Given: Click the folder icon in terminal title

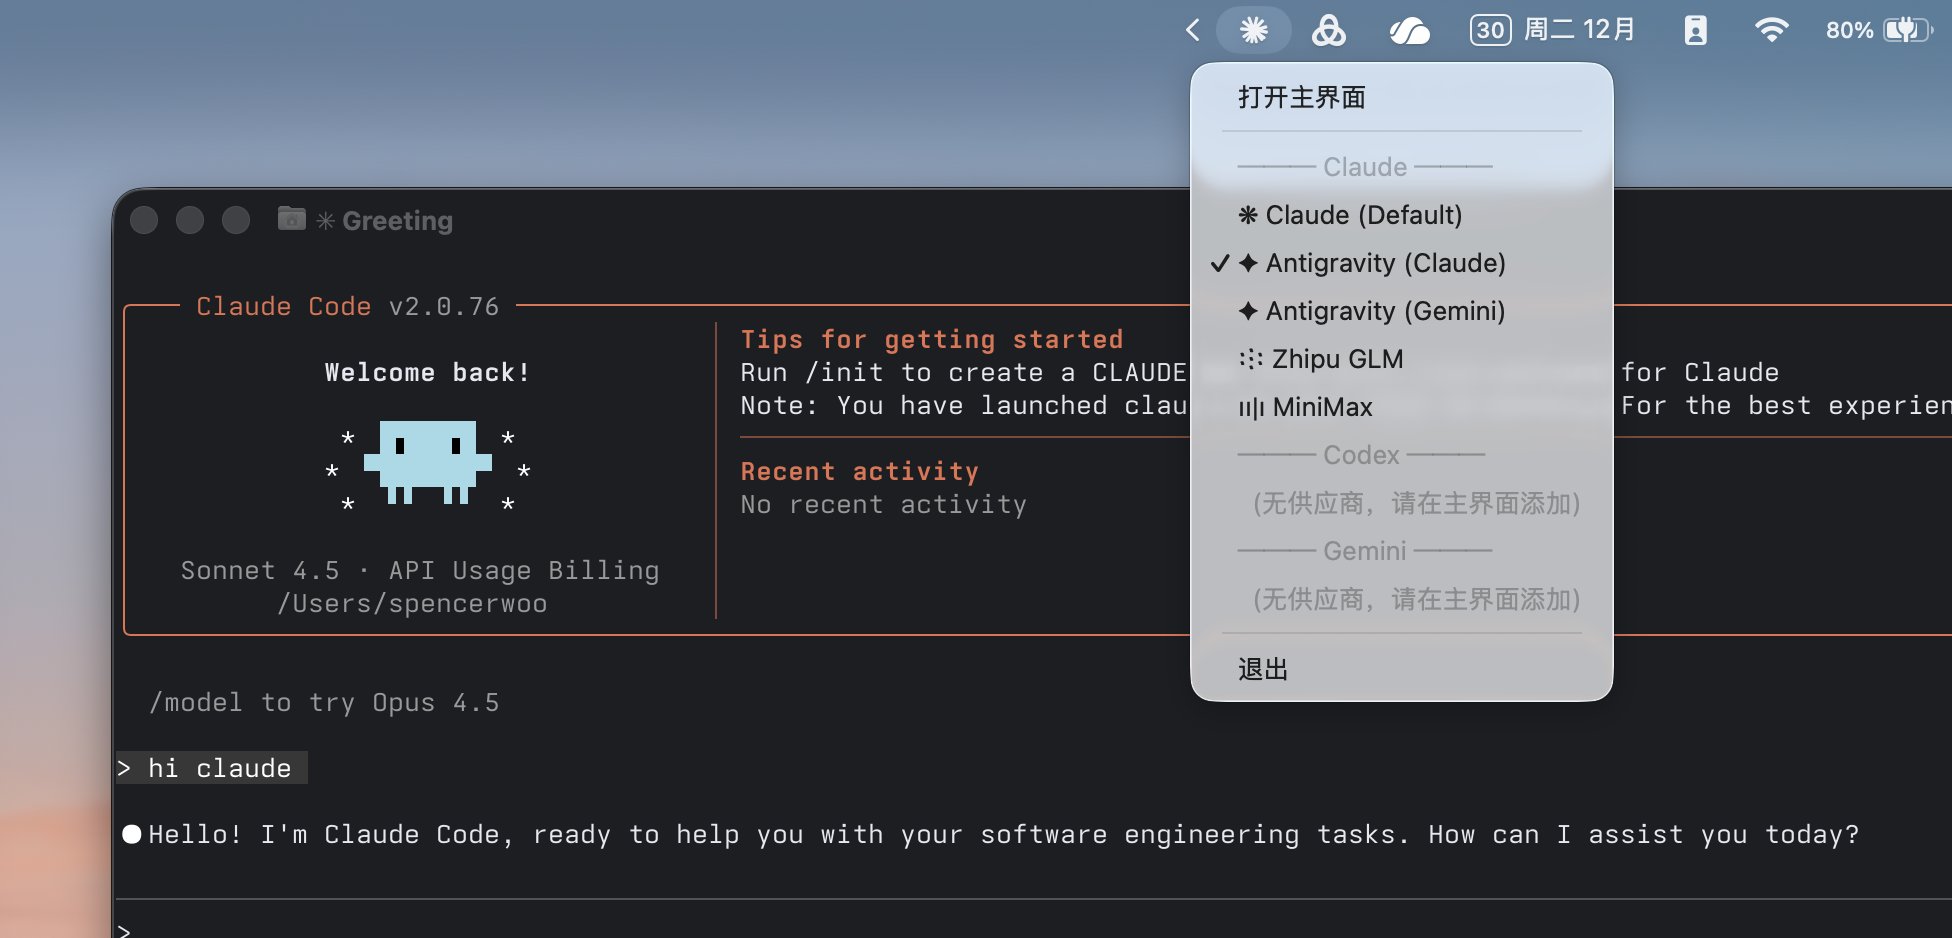Looking at the screenshot, I should pyautogui.click(x=291, y=219).
